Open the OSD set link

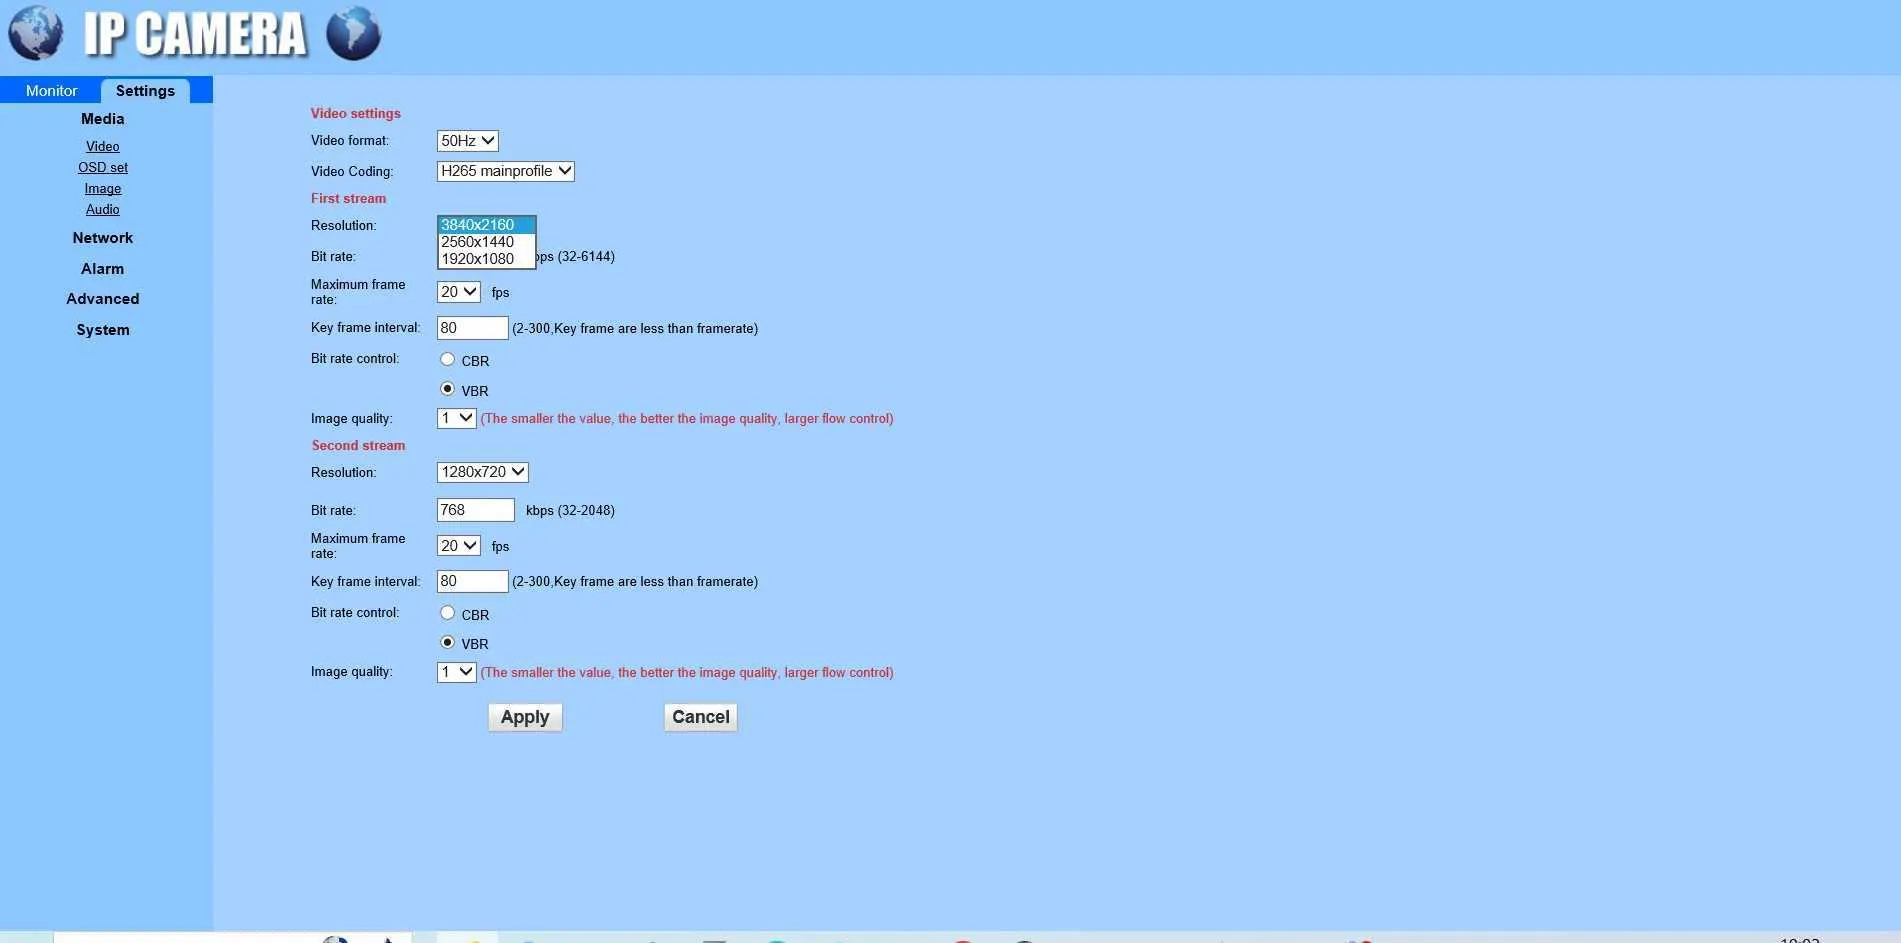[102, 168]
